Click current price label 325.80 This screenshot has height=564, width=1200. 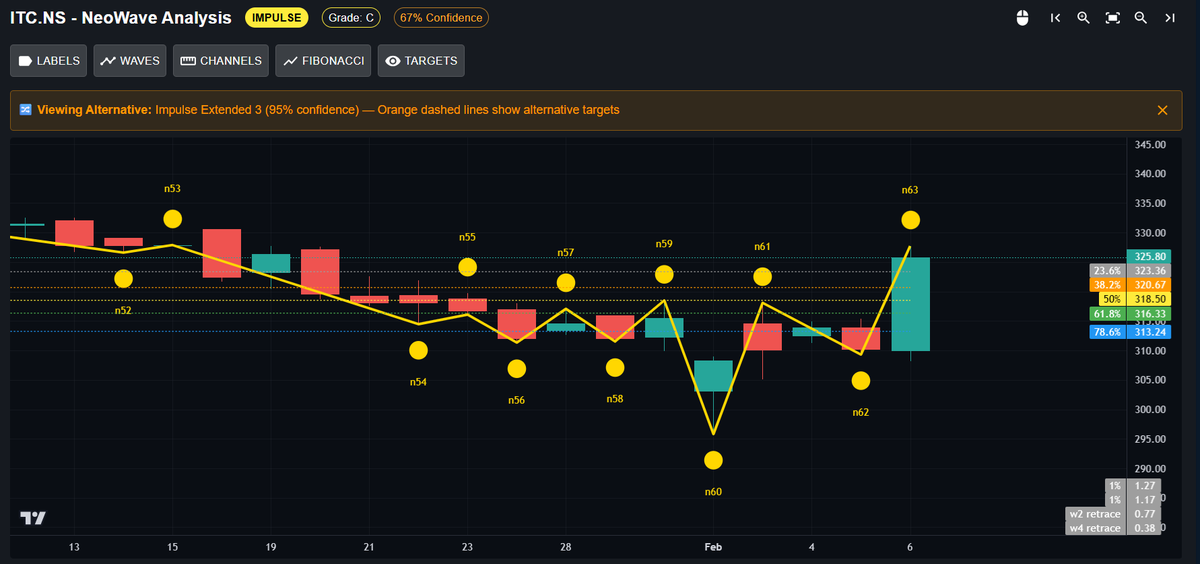pos(1151,257)
